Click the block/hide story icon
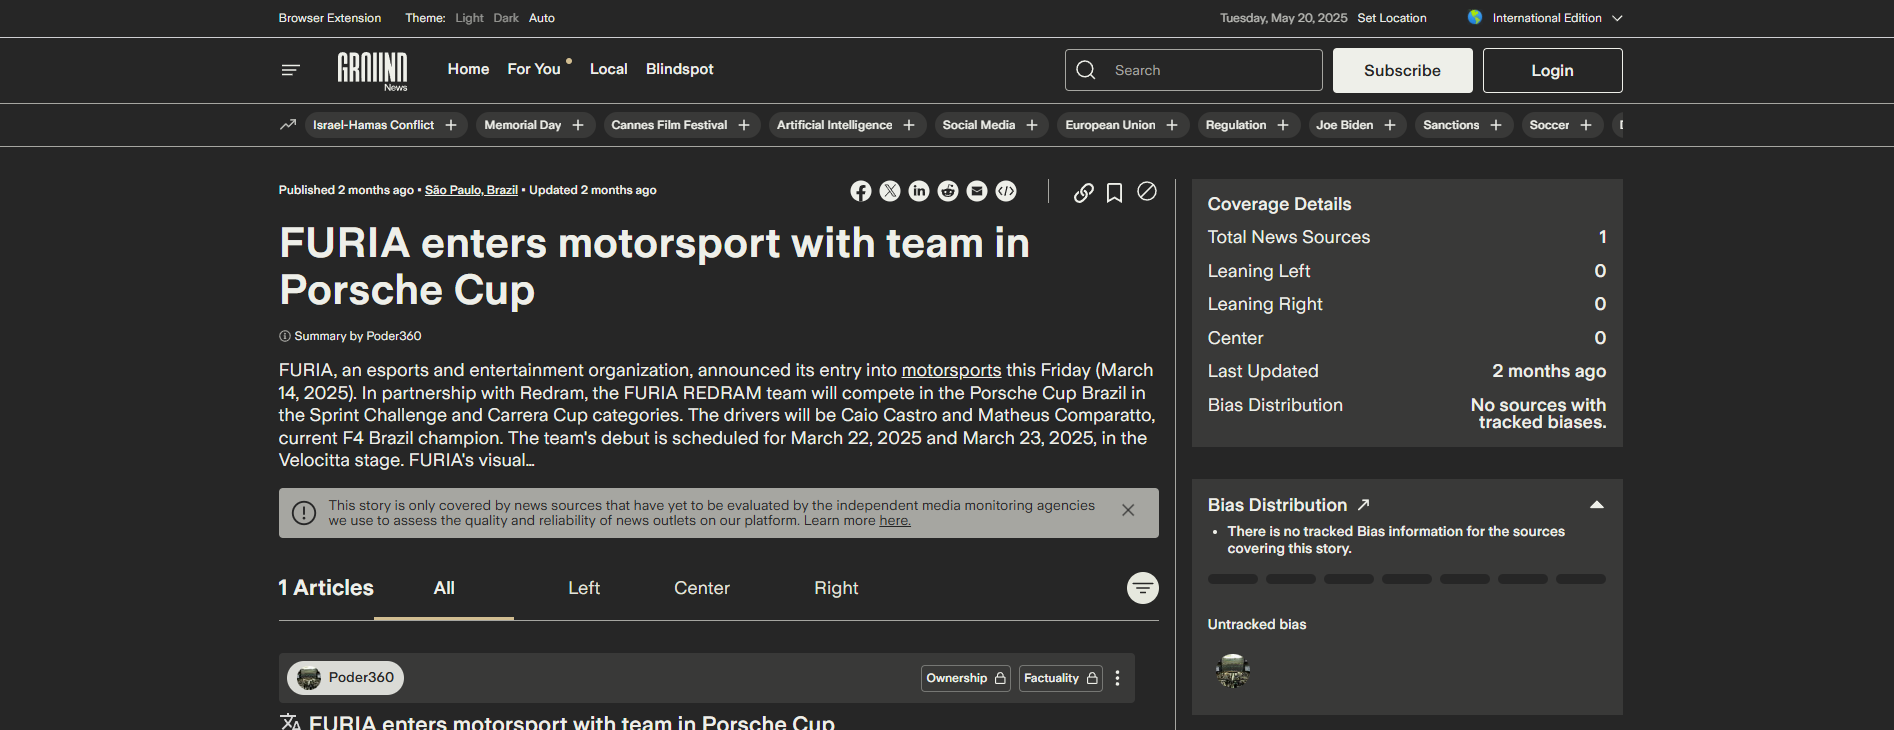This screenshot has height=730, width=1894. click(1147, 191)
